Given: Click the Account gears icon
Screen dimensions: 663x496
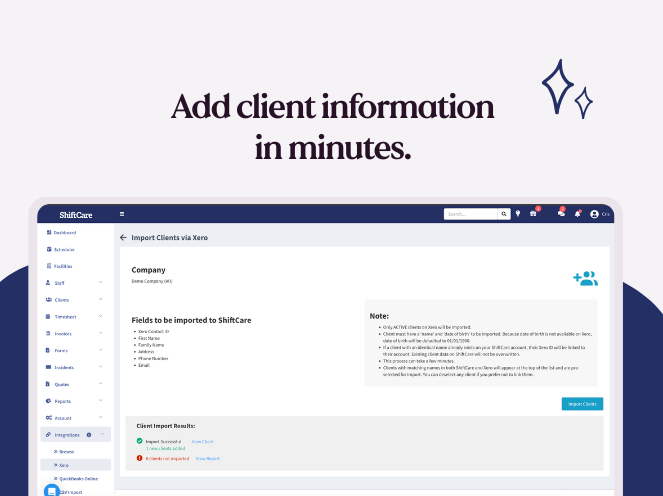Looking at the screenshot, I should coord(49,418).
